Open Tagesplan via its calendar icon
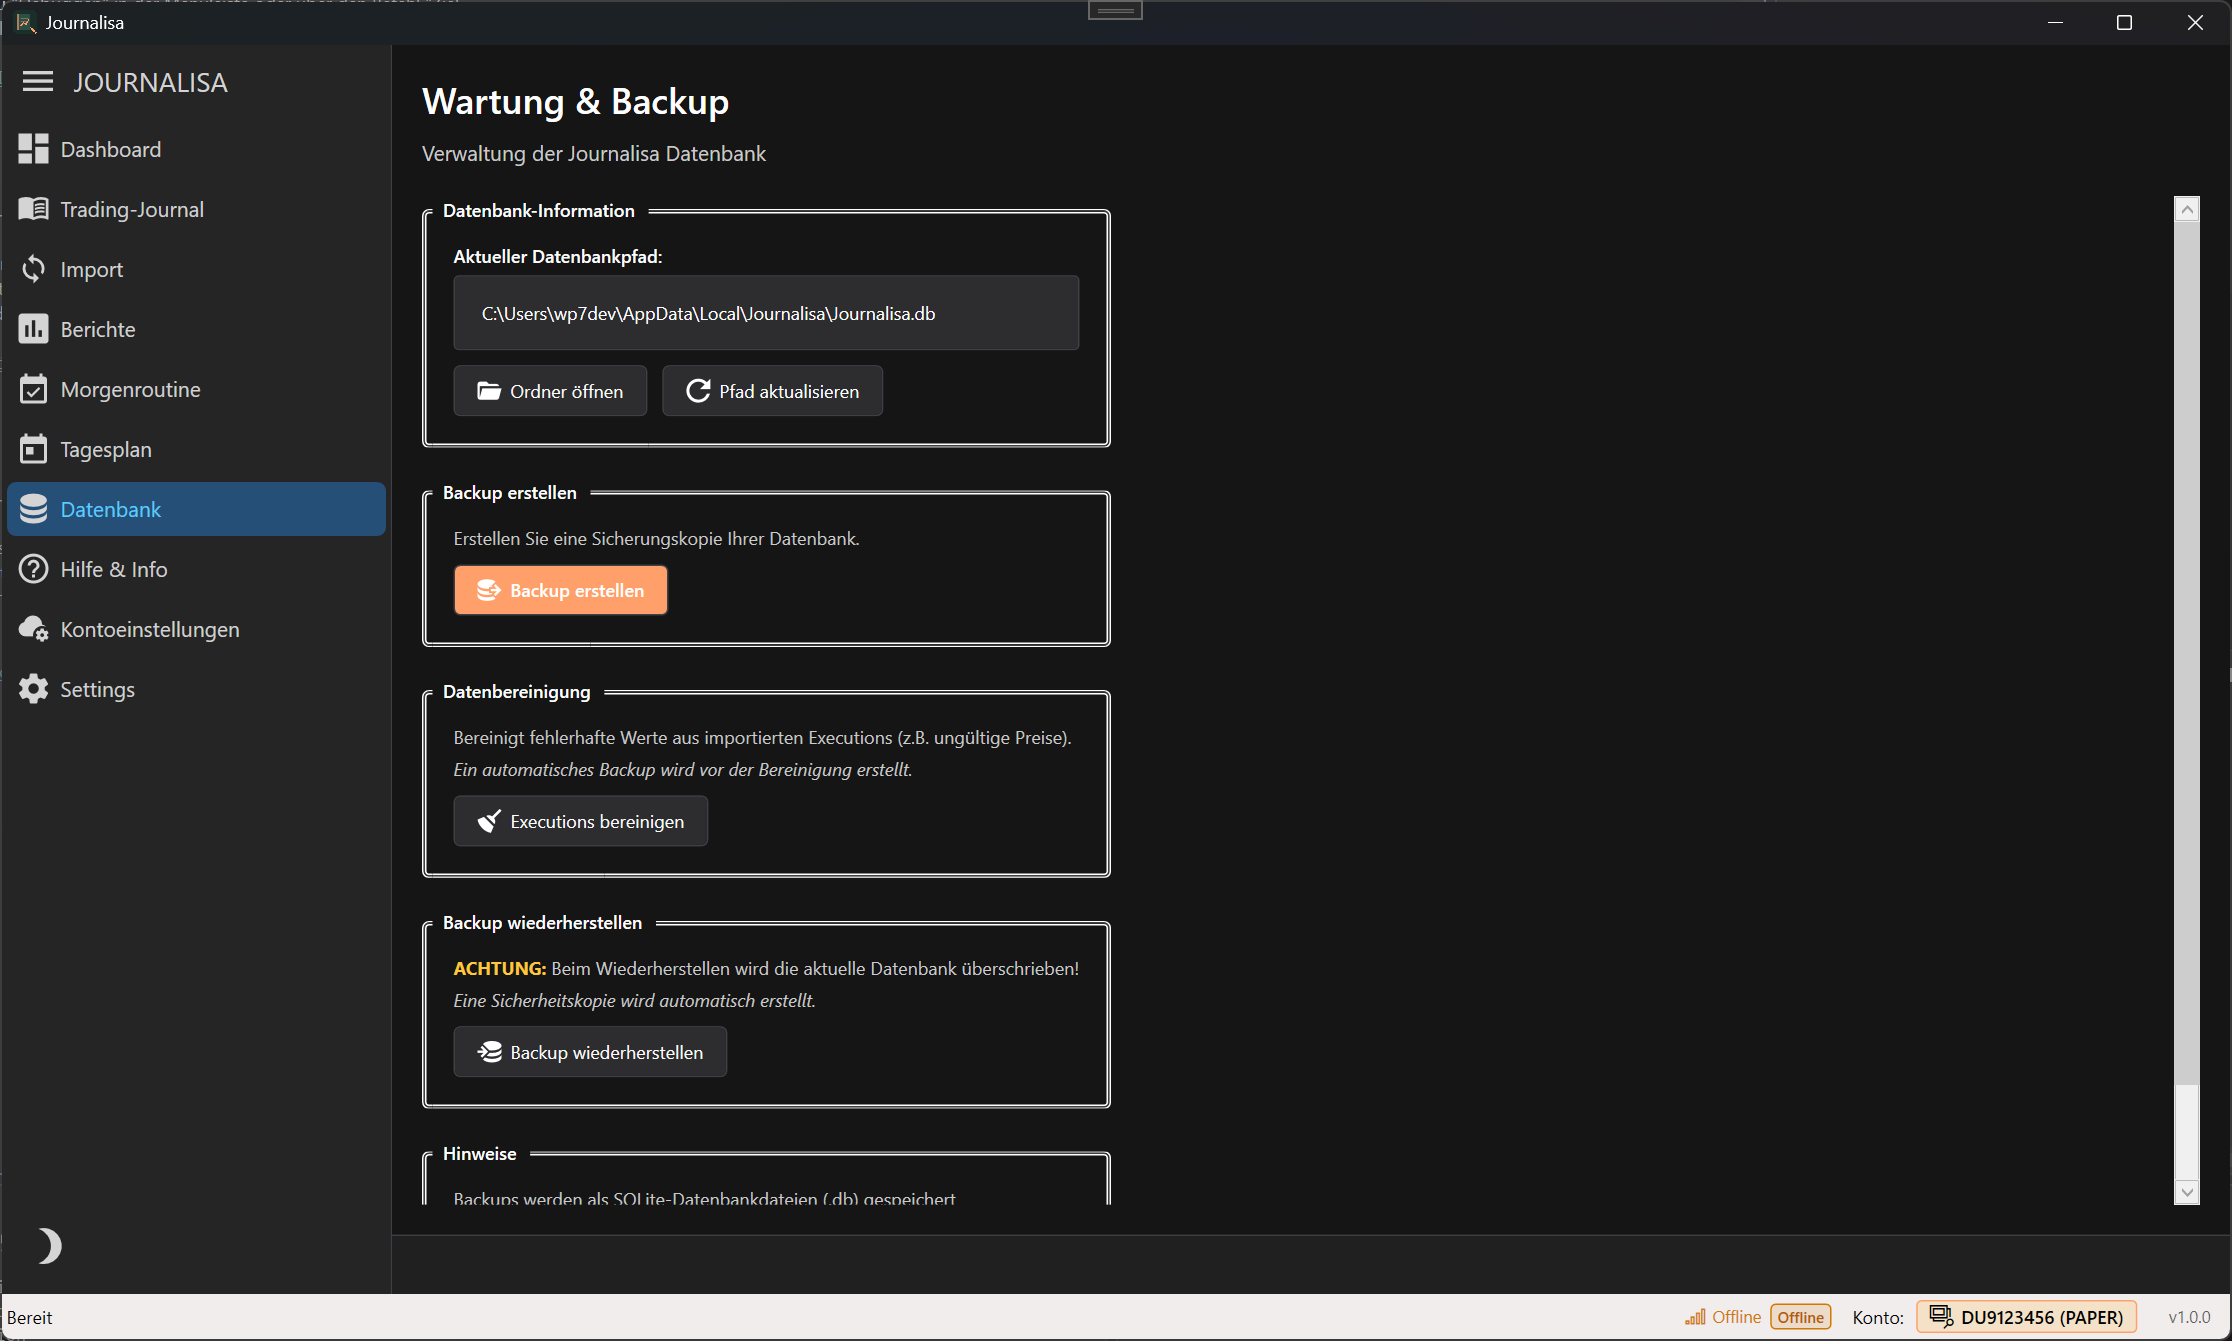 coord(33,448)
